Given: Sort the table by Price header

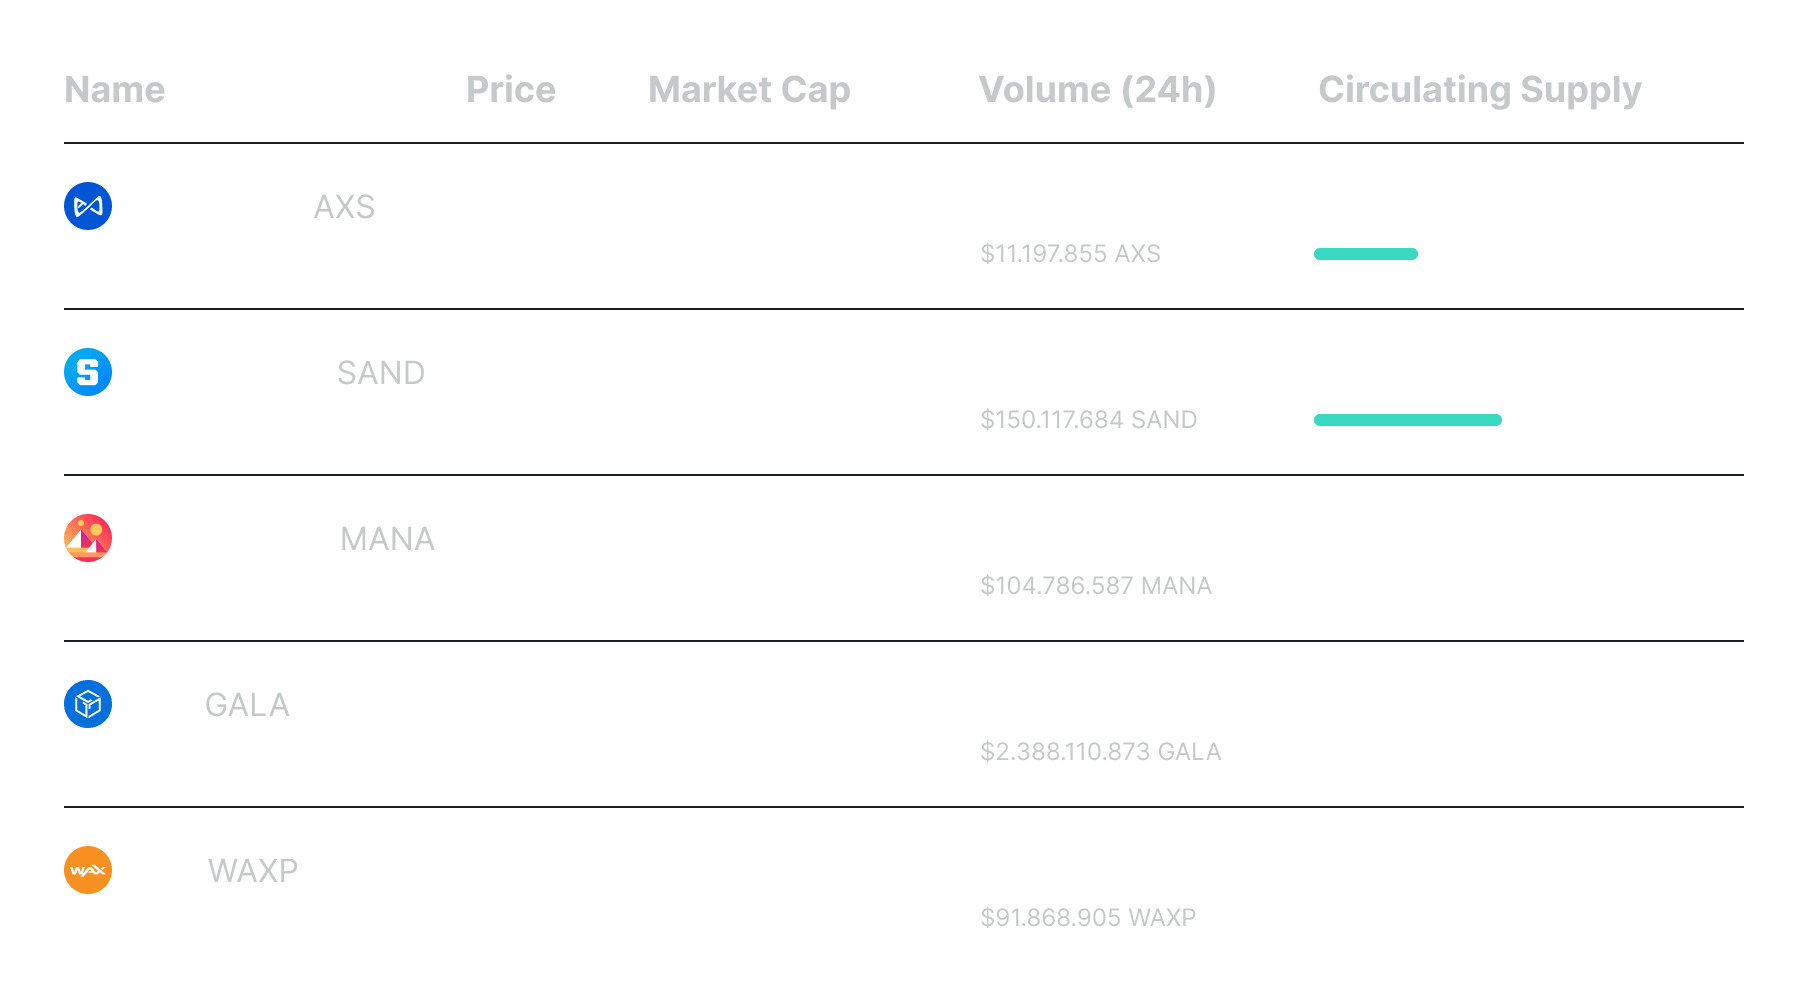Looking at the screenshot, I should click(x=510, y=90).
